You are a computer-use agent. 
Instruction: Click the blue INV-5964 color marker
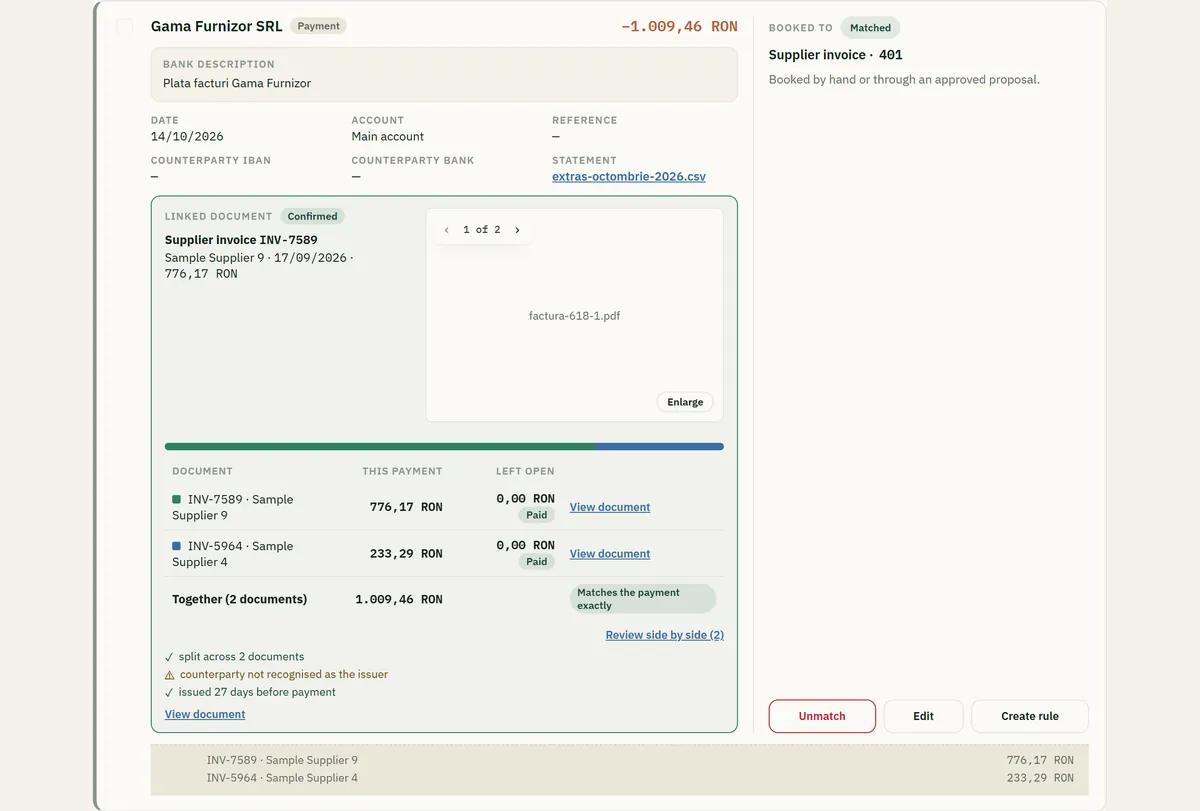[177, 546]
